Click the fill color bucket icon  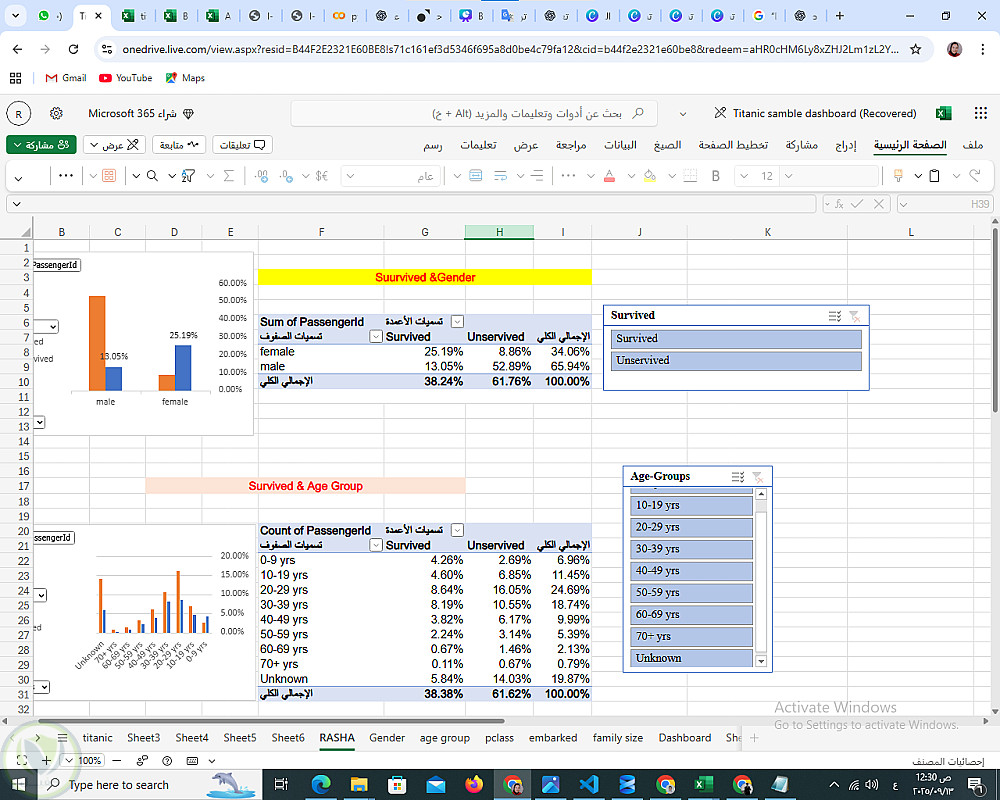(649, 176)
